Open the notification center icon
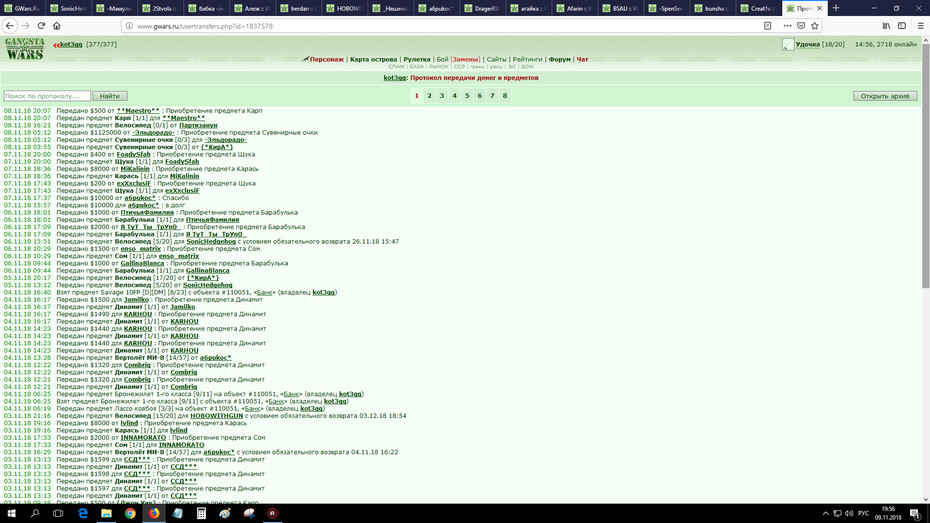This screenshot has height=523, width=930. pyautogui.click(x=916, y=514)
